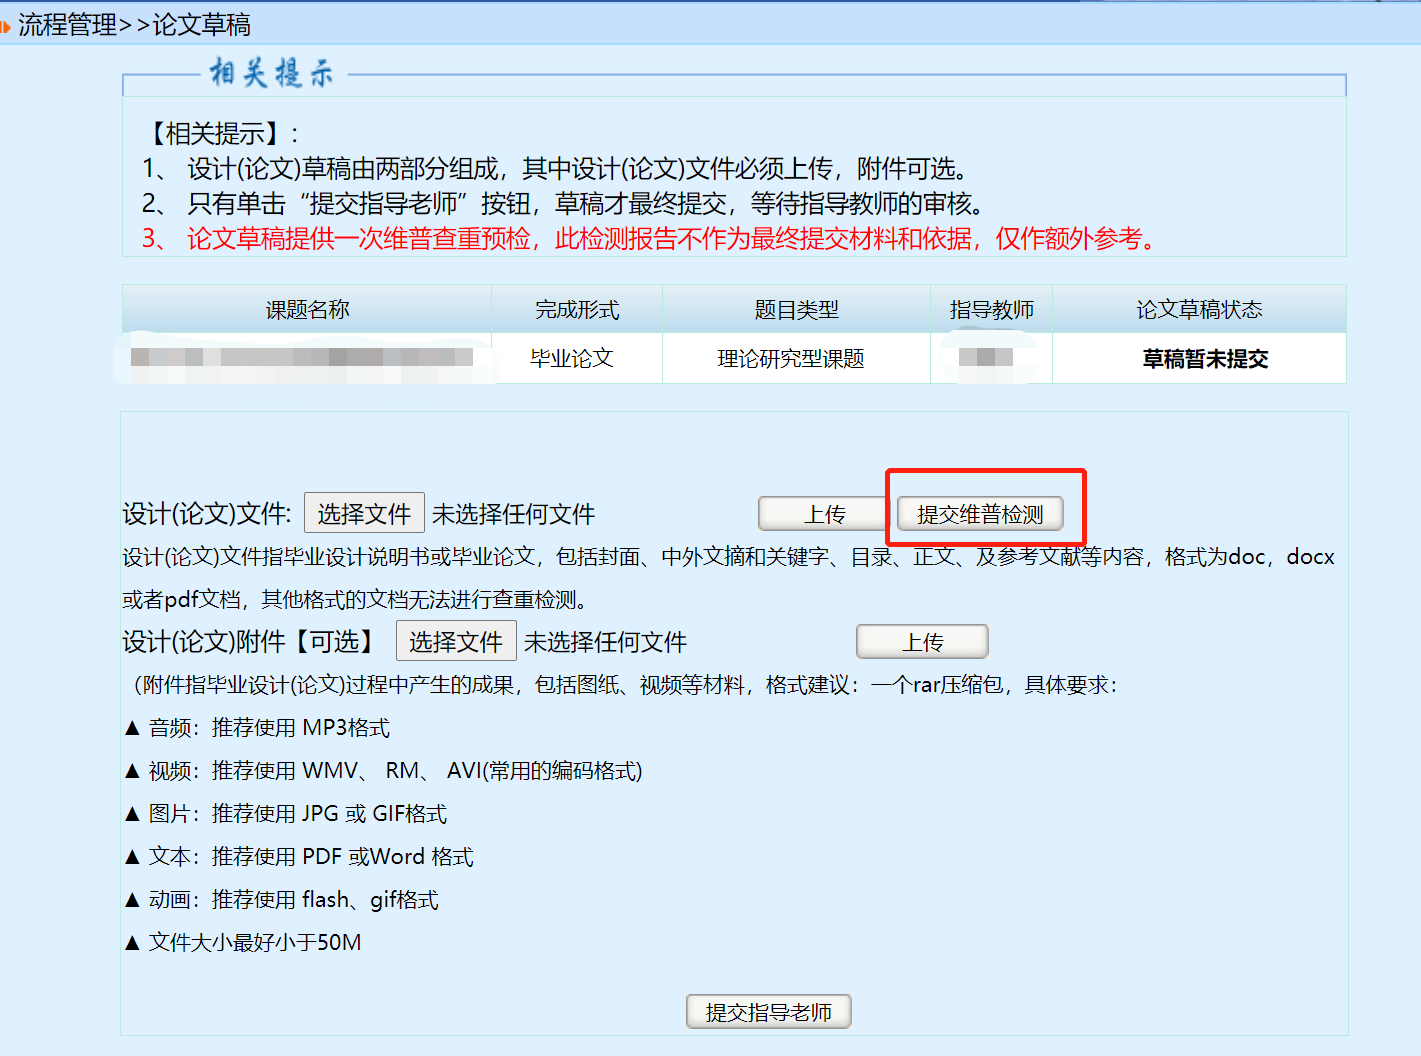Choose file for 设计(论文)文件
1421x1056 pixels.
click(364, 514)
